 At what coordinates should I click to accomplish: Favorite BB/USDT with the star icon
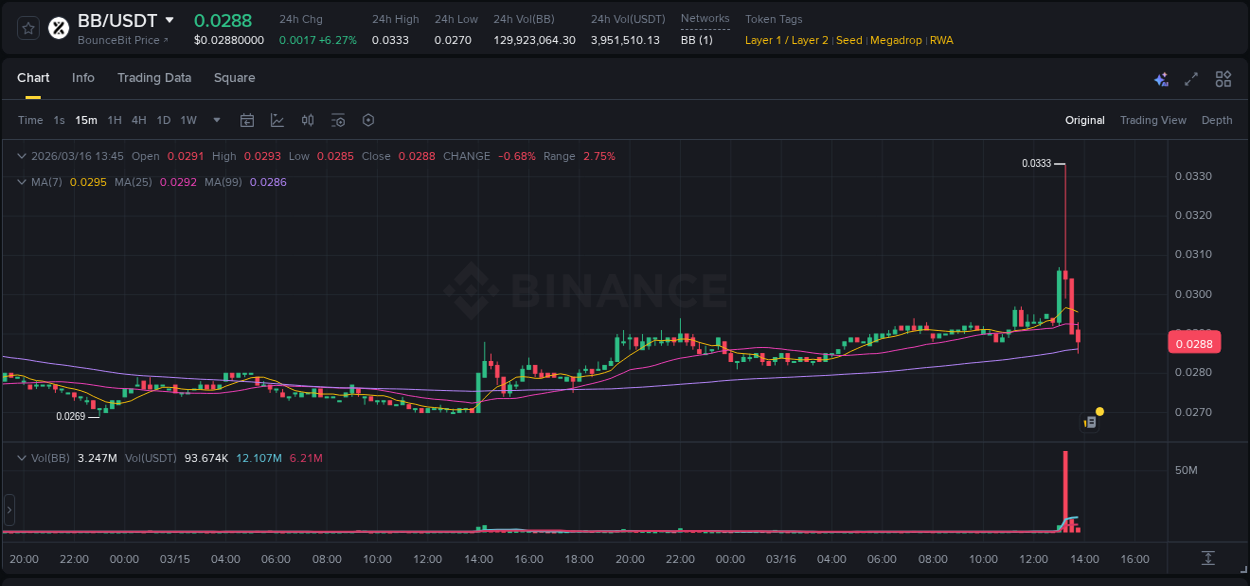28,27
